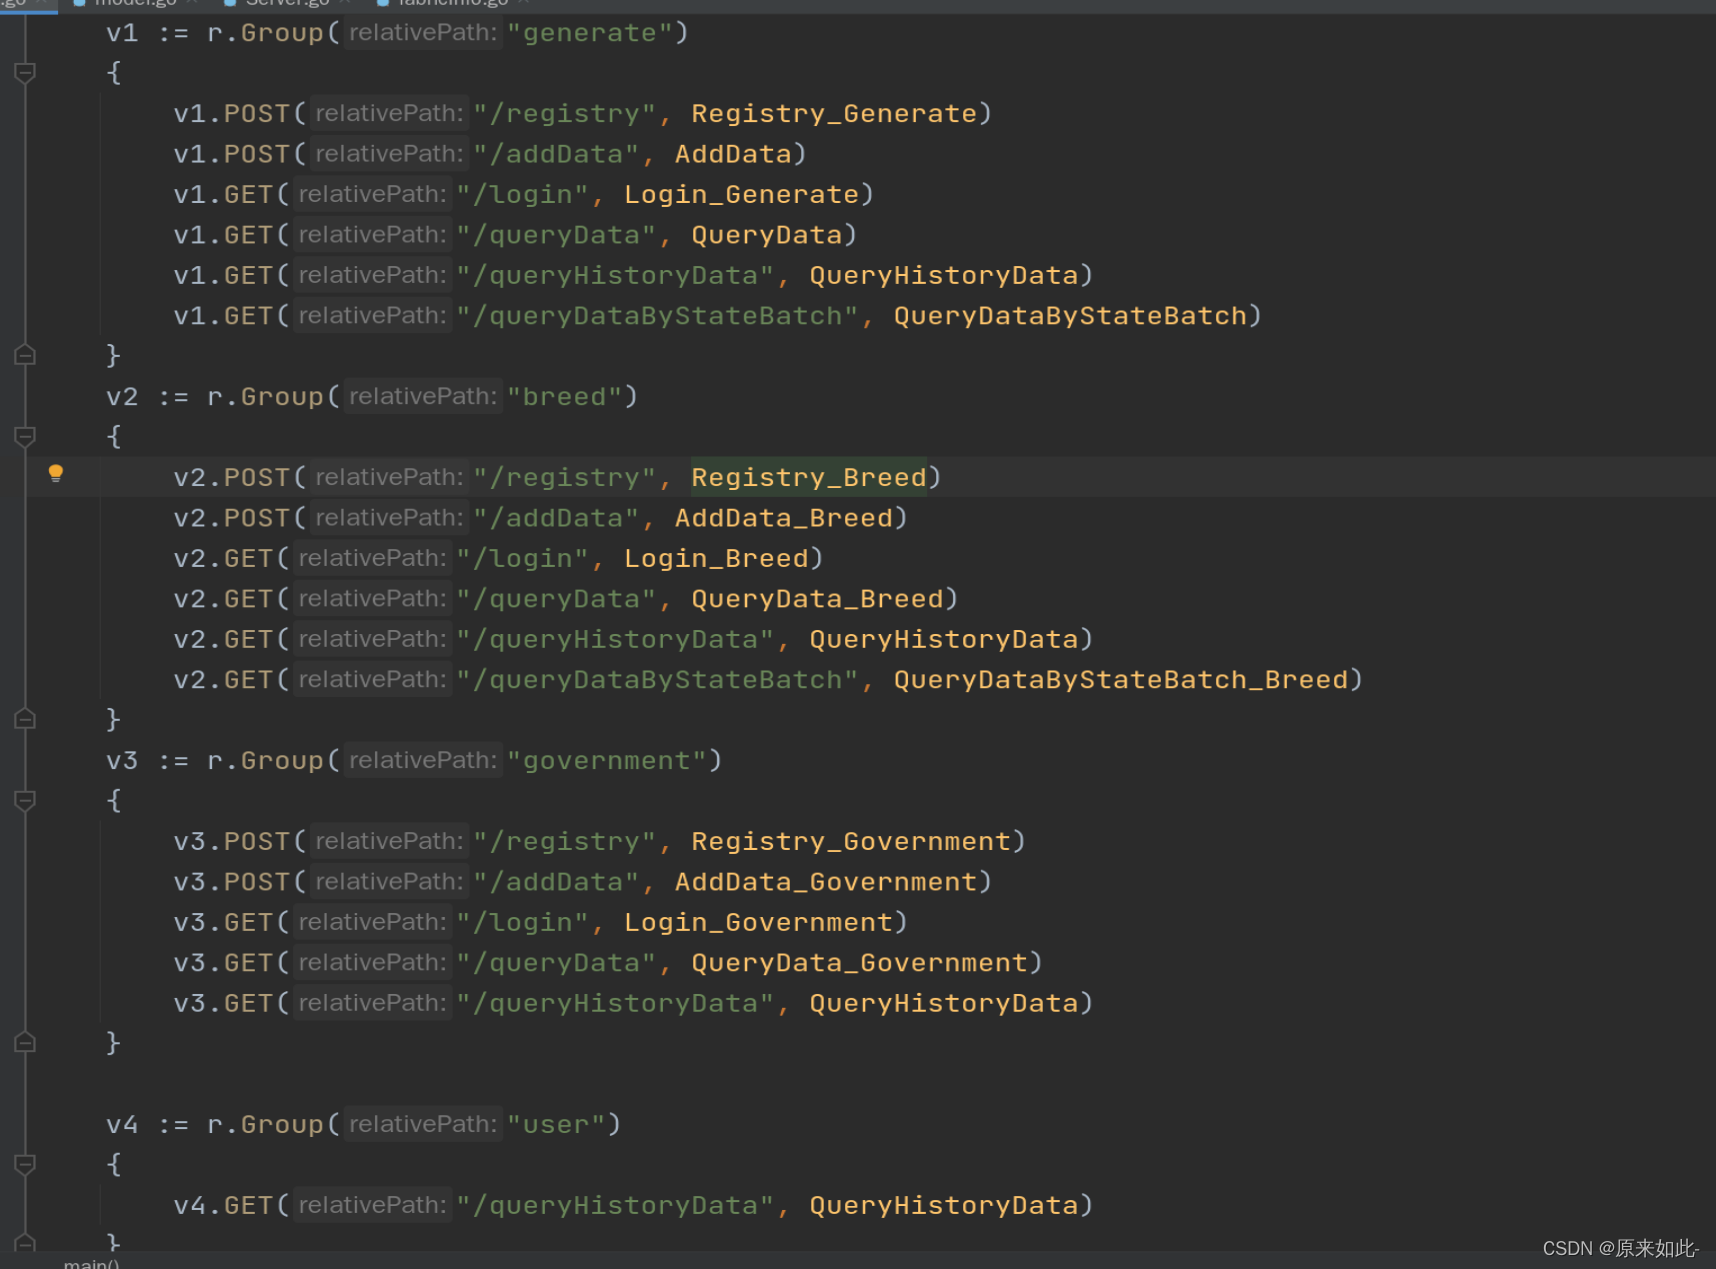Collapse the v3 government block fold marker

(25, 800)
